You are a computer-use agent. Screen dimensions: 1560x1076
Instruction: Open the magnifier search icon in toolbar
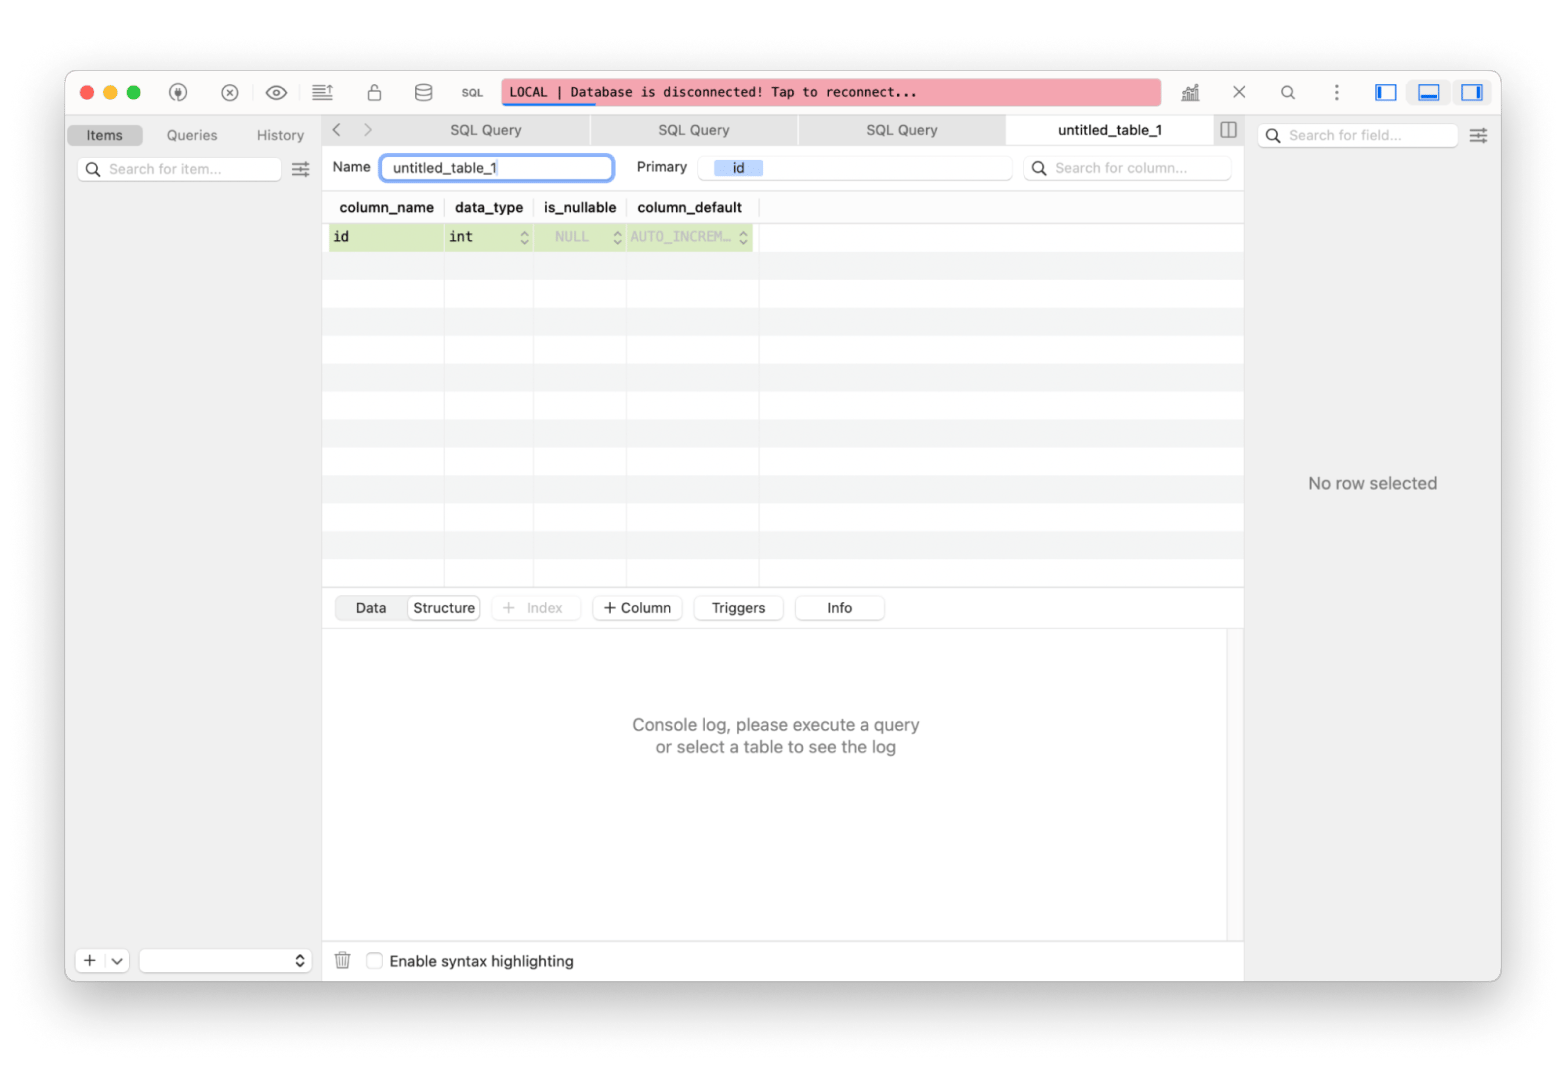pyautogui.click(x=1288, y=92)
